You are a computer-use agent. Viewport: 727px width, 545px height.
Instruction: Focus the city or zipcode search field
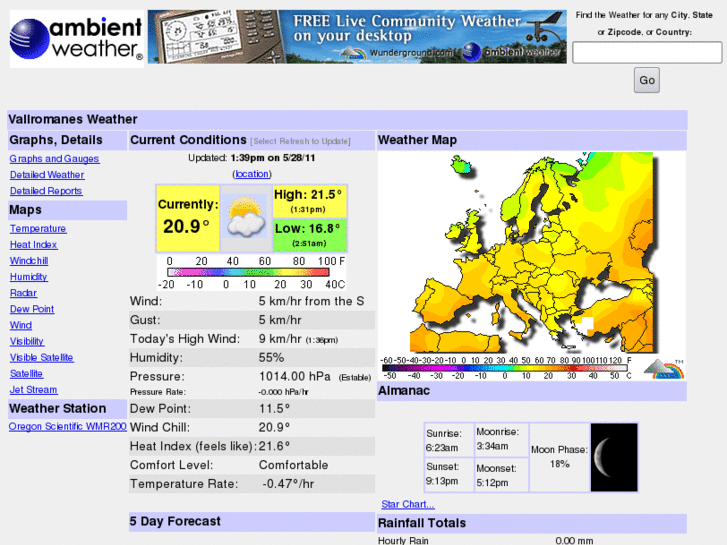tap(647, 52)
